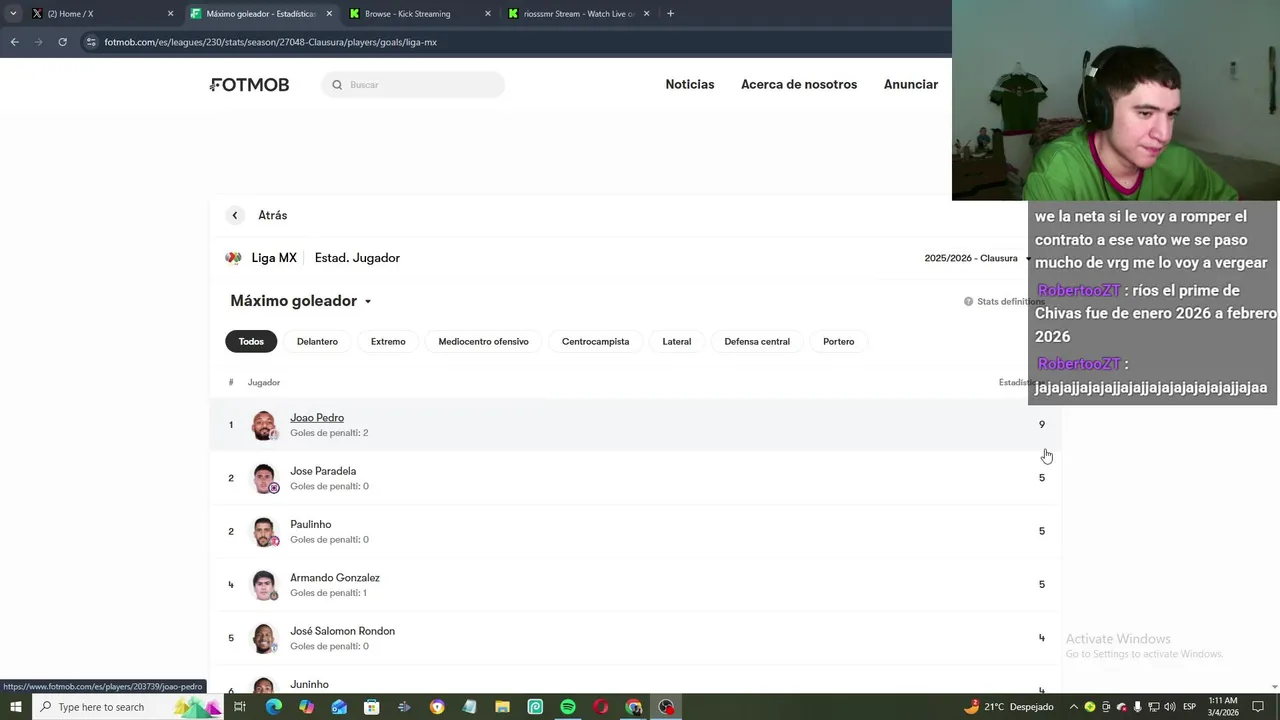Open Microsoft Store from the taskbar
Viewport: 1280px width, 720px height.
click(371, 707)
